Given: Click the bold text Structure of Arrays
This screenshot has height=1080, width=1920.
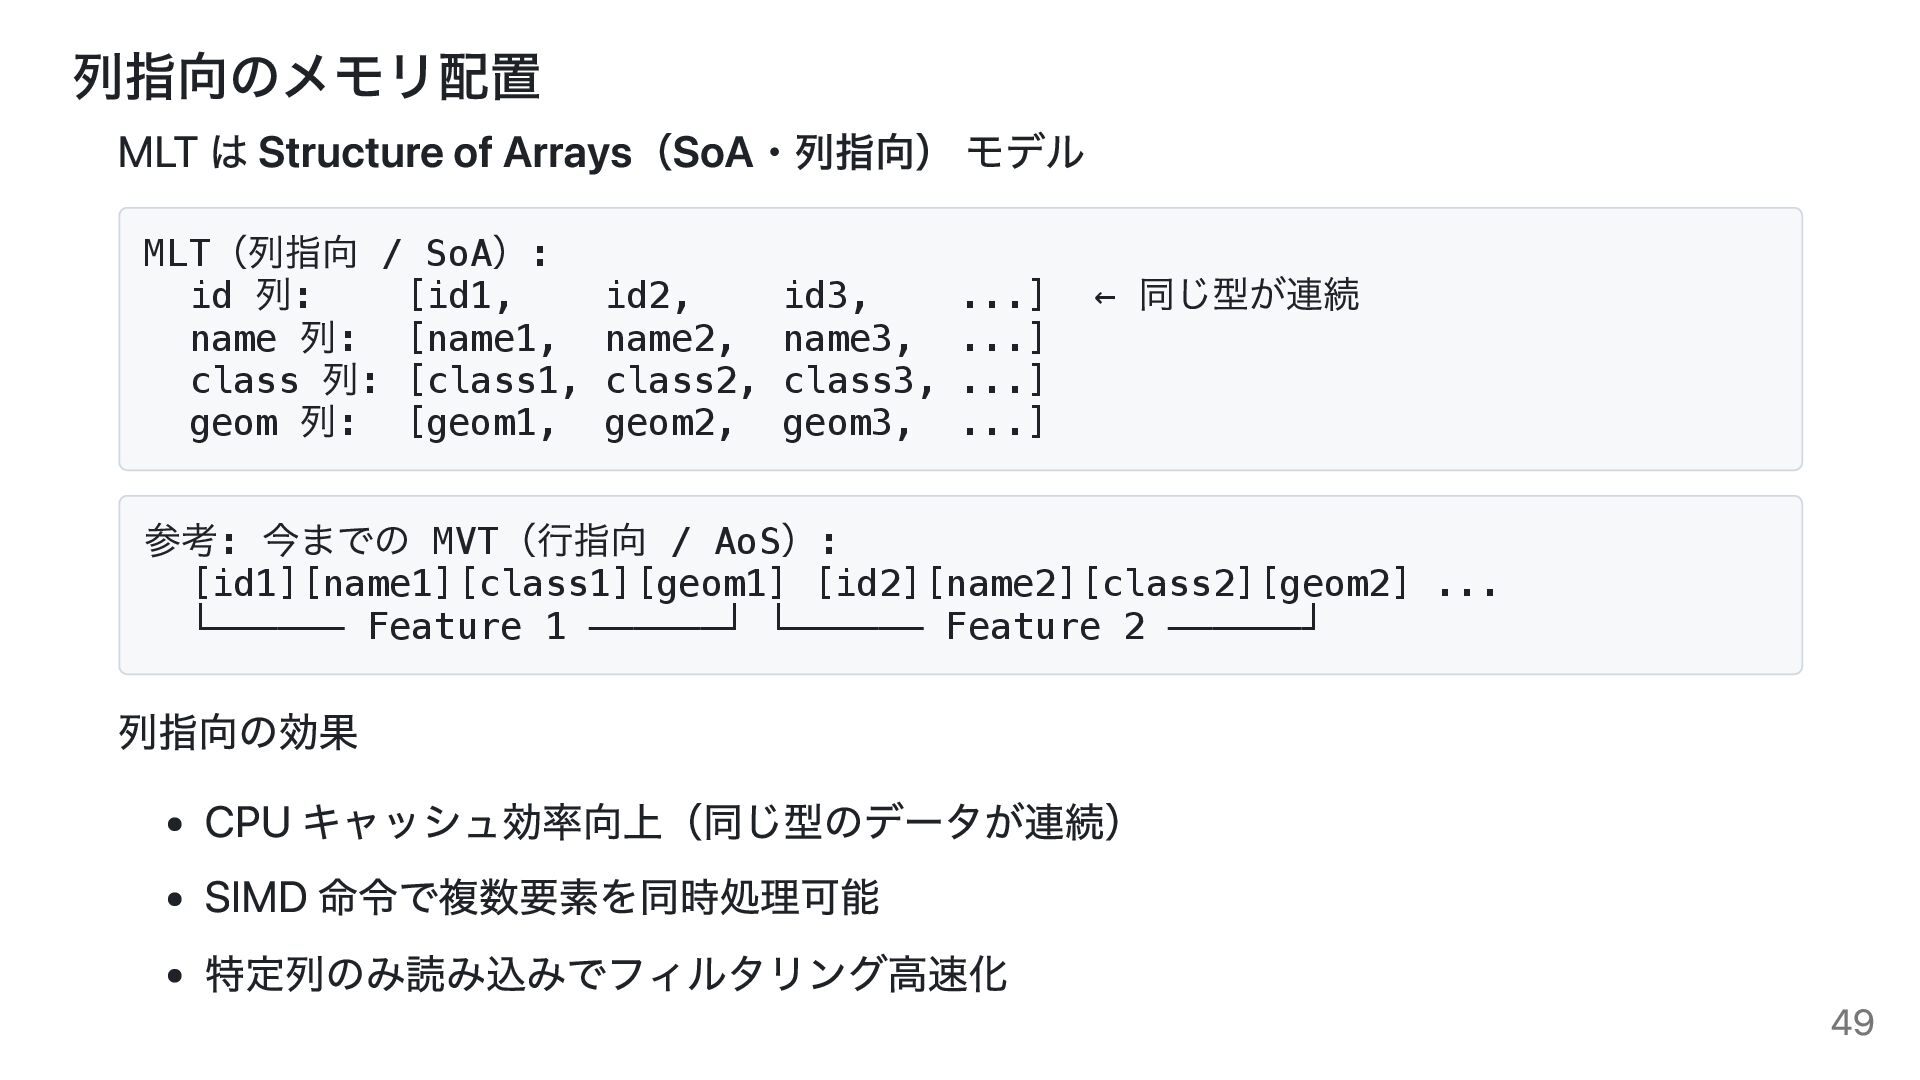Looking at the screenshot, I should [444, 153].
